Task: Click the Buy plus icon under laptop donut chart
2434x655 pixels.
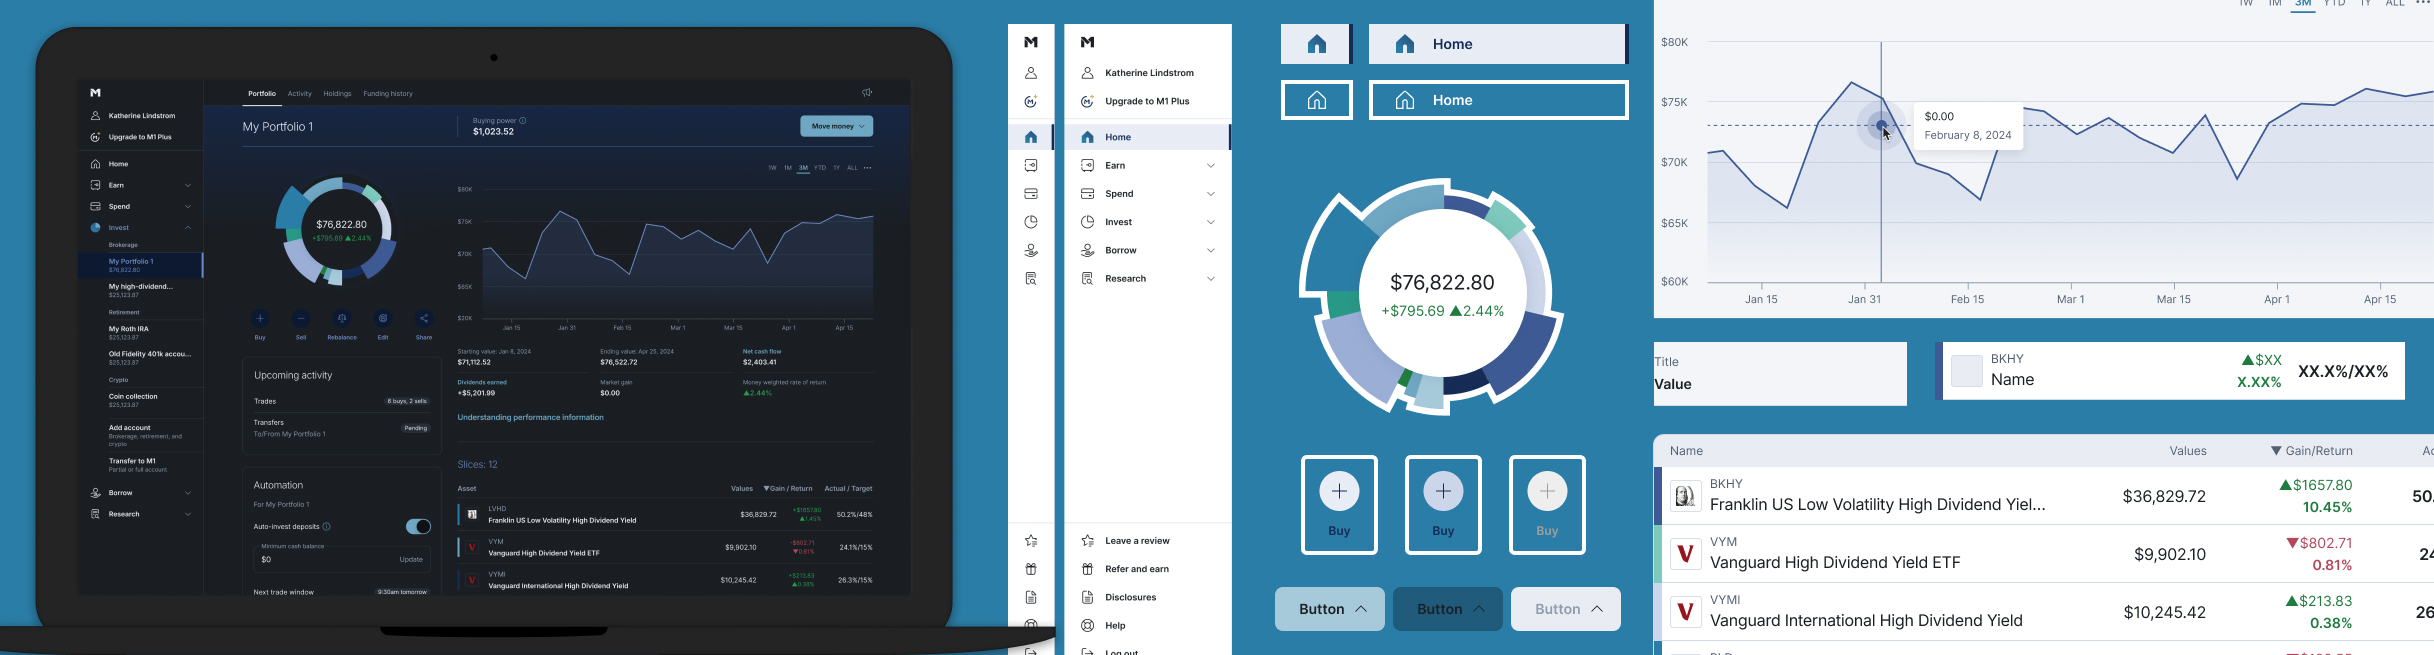Action: click(260, 318)
